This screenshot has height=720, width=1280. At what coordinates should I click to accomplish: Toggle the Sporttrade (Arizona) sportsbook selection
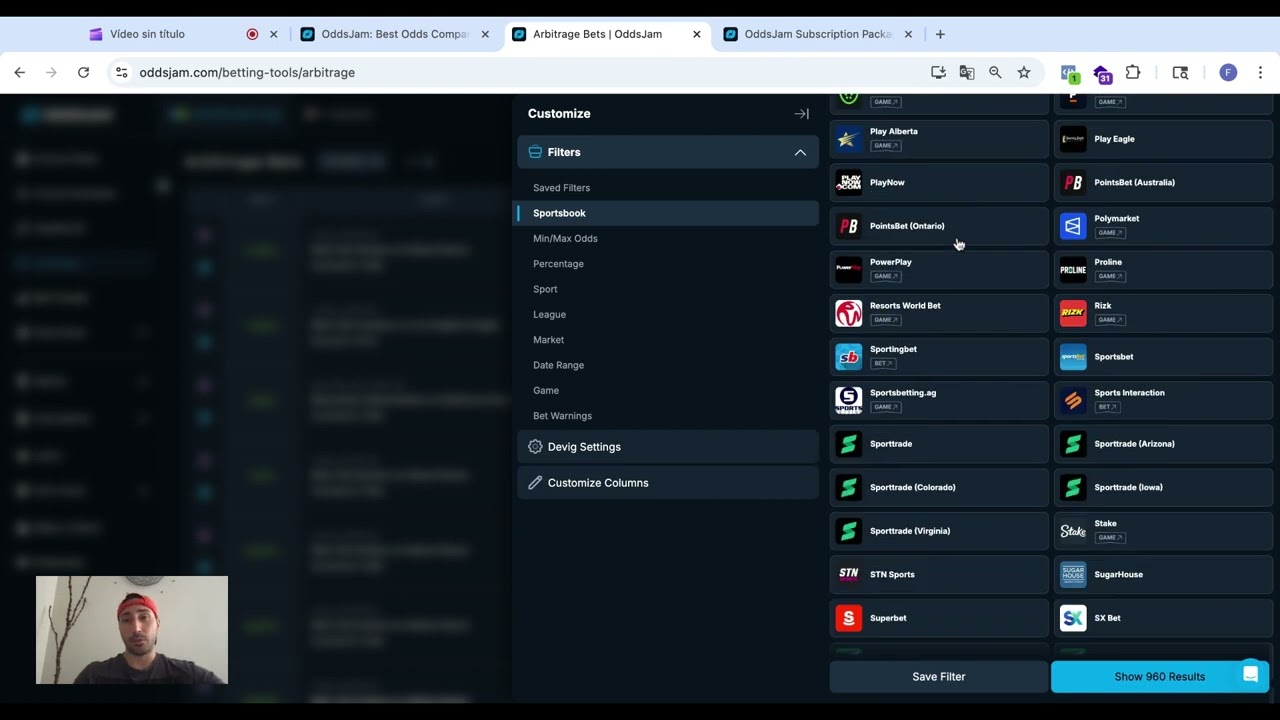[x=1163, y=444]
